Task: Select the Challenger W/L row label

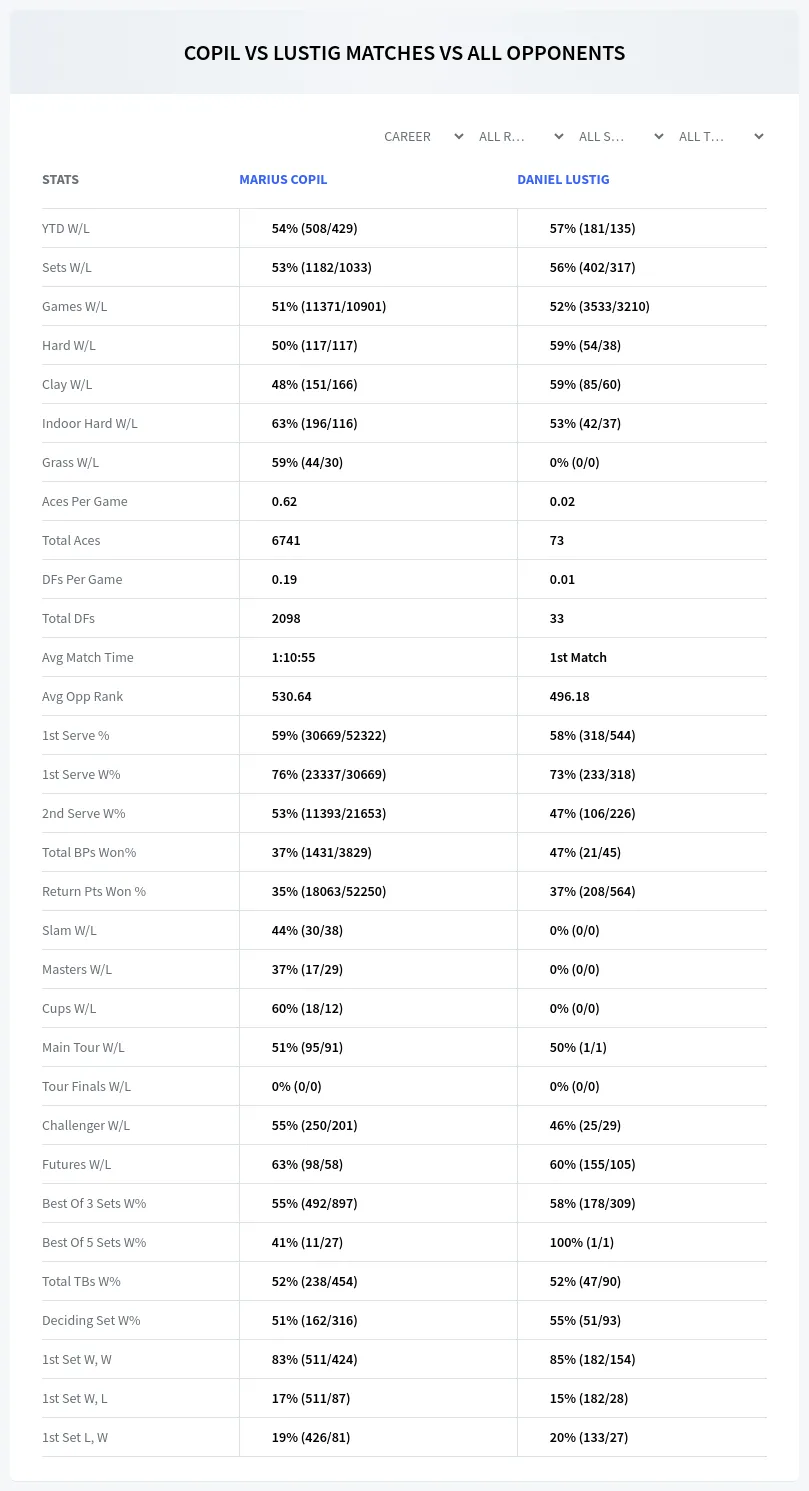Action: [86, 1125]
